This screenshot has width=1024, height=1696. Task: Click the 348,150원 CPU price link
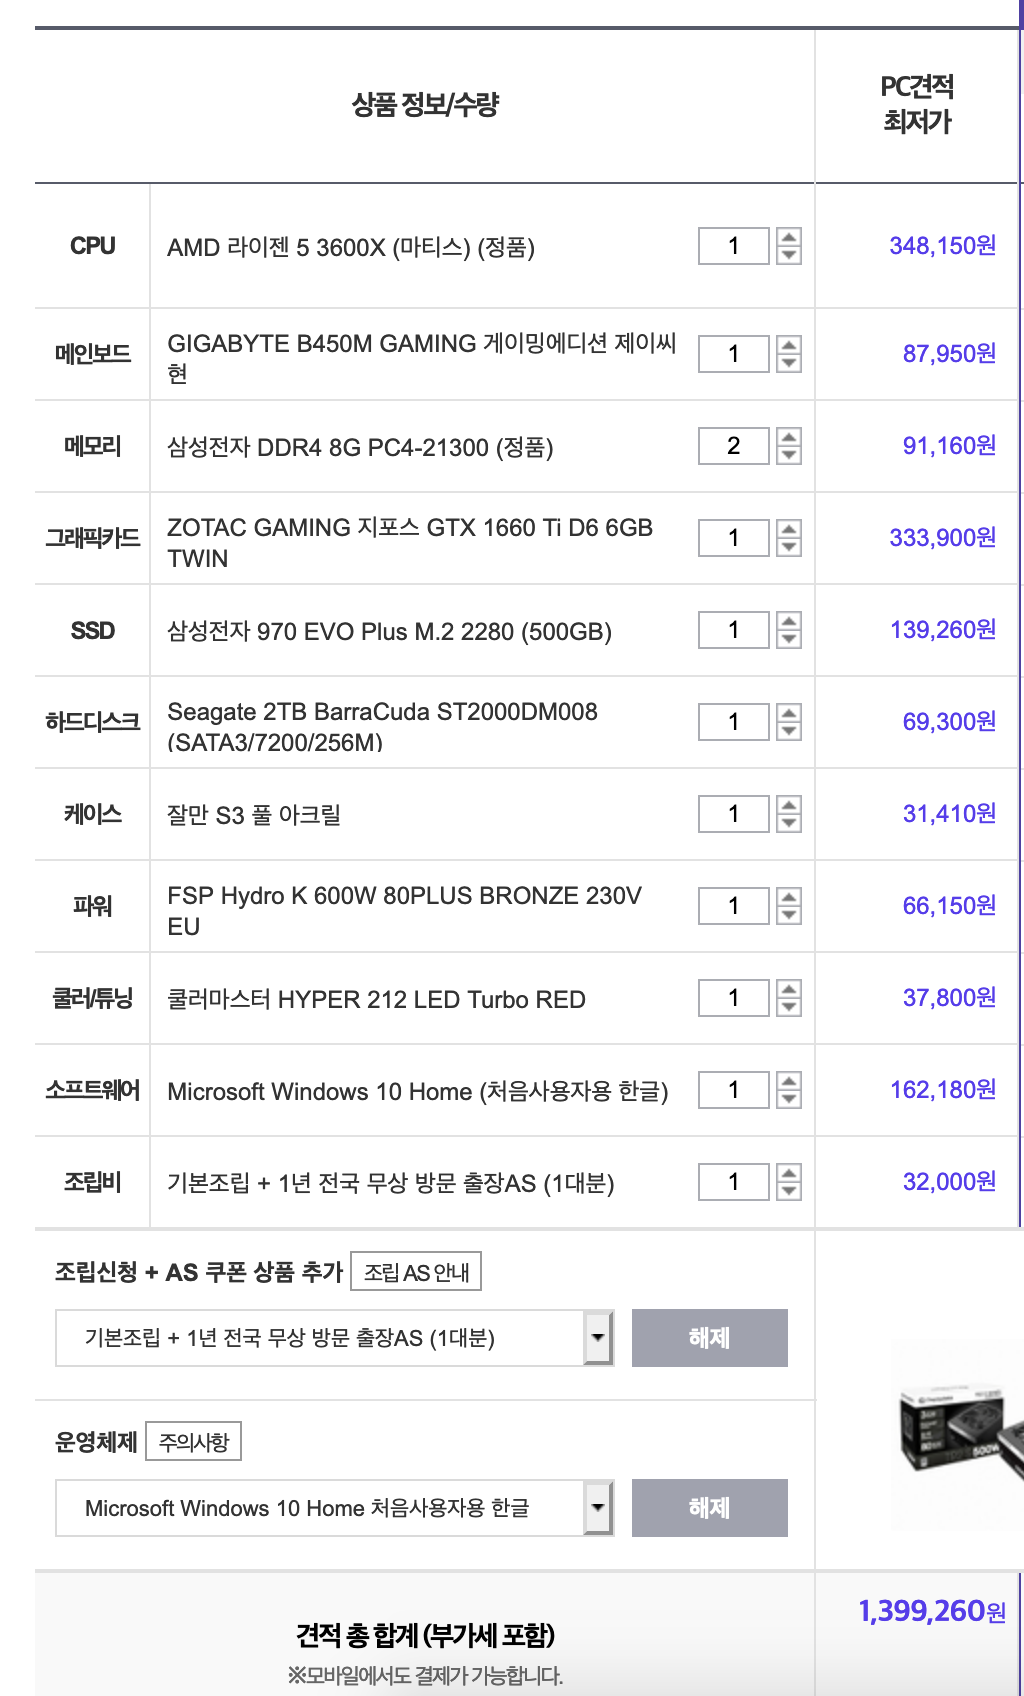click(x=942, y=246)
